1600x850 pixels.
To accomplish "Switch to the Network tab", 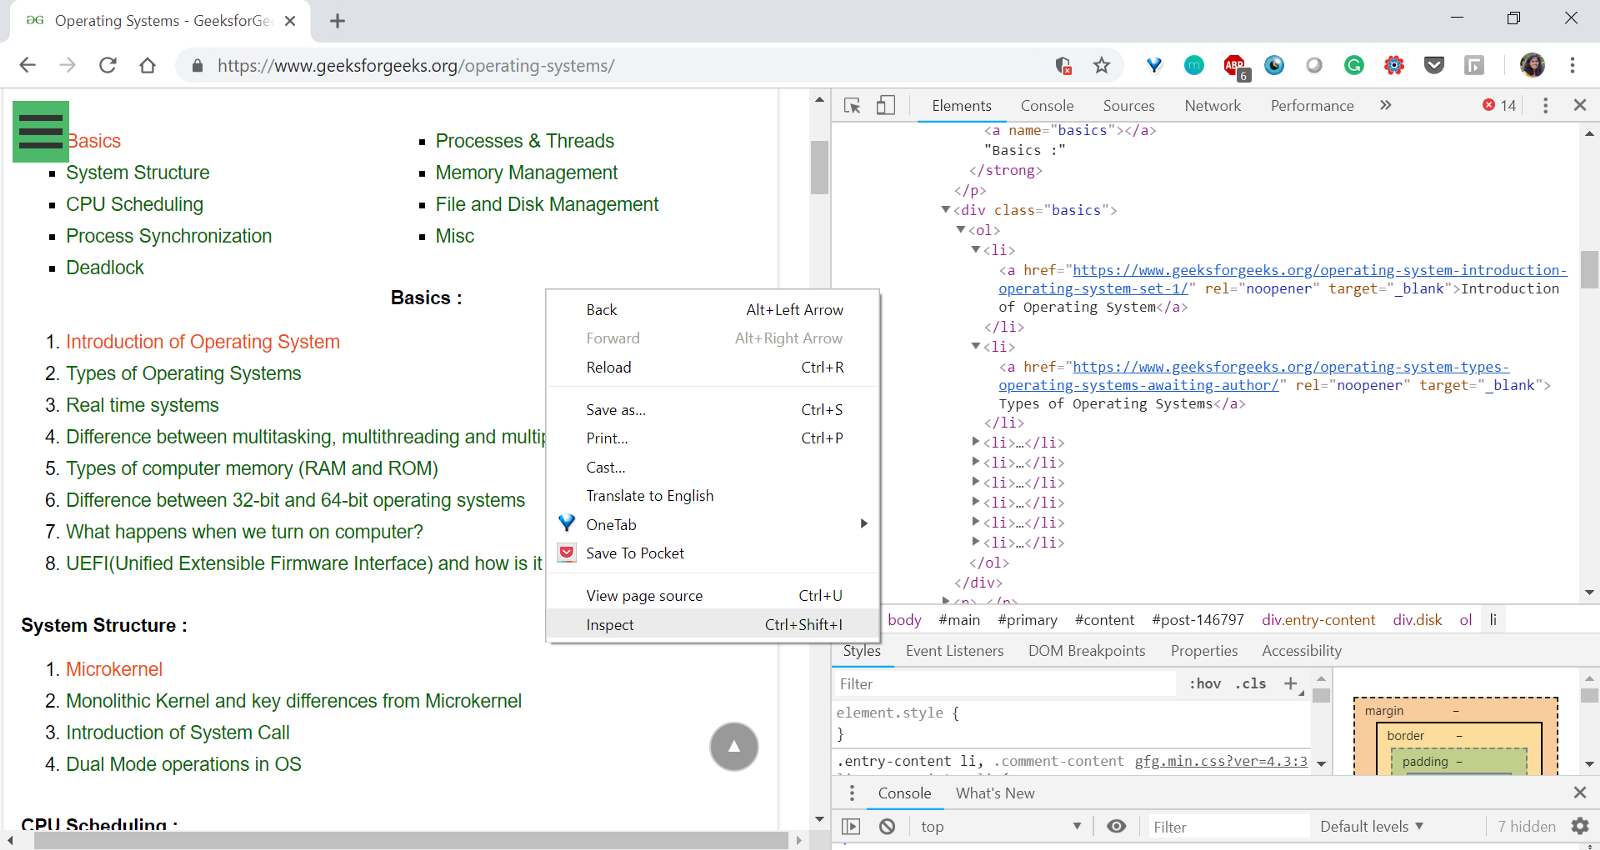I will pos(1212,106).
